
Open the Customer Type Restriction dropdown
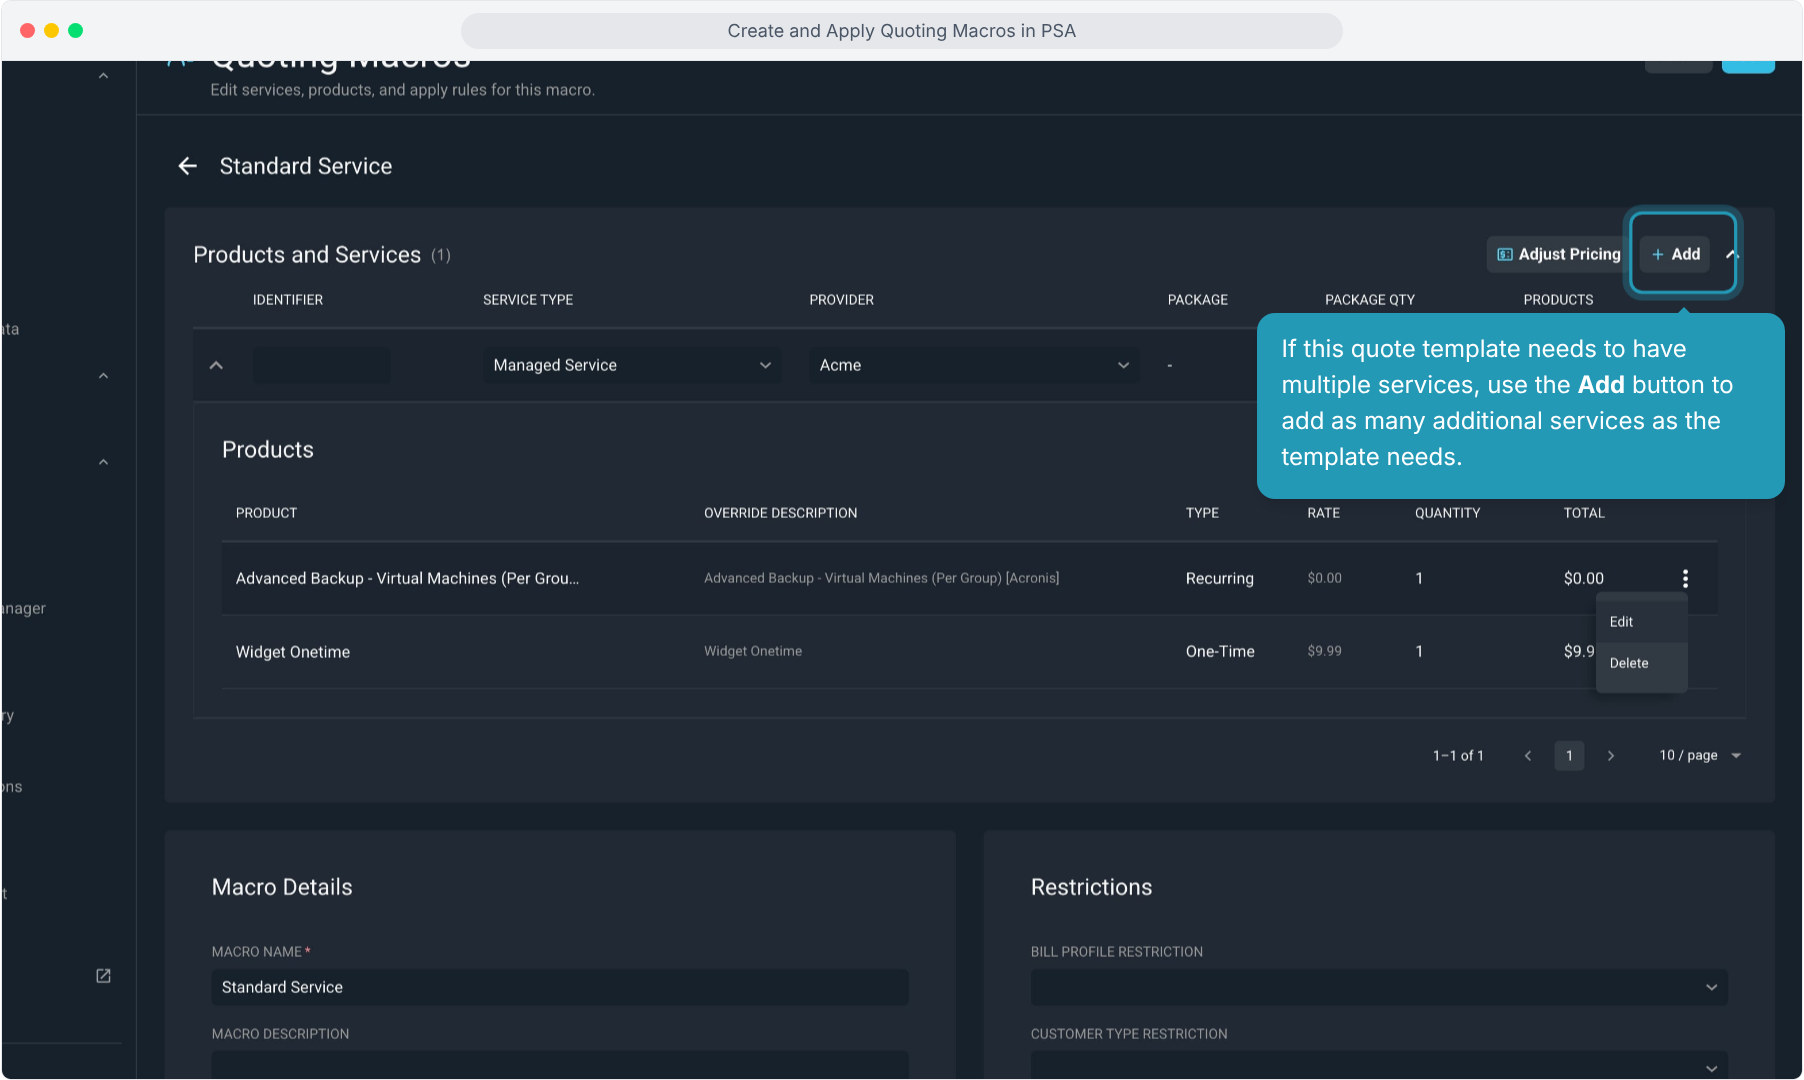(1379, 1066)
